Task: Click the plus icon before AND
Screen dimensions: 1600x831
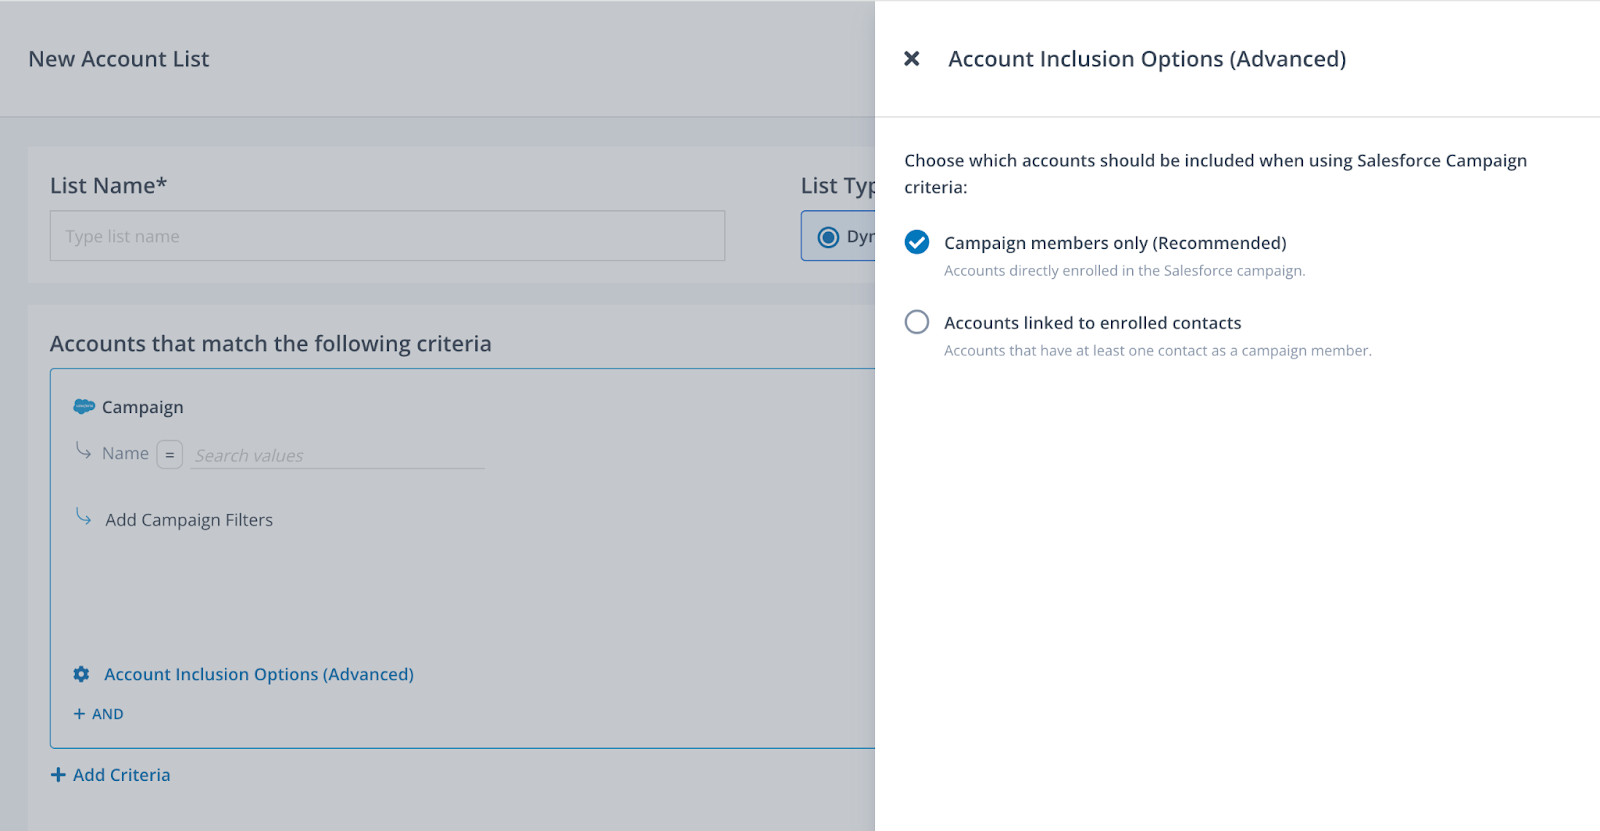Action: [x=79, y=714]
